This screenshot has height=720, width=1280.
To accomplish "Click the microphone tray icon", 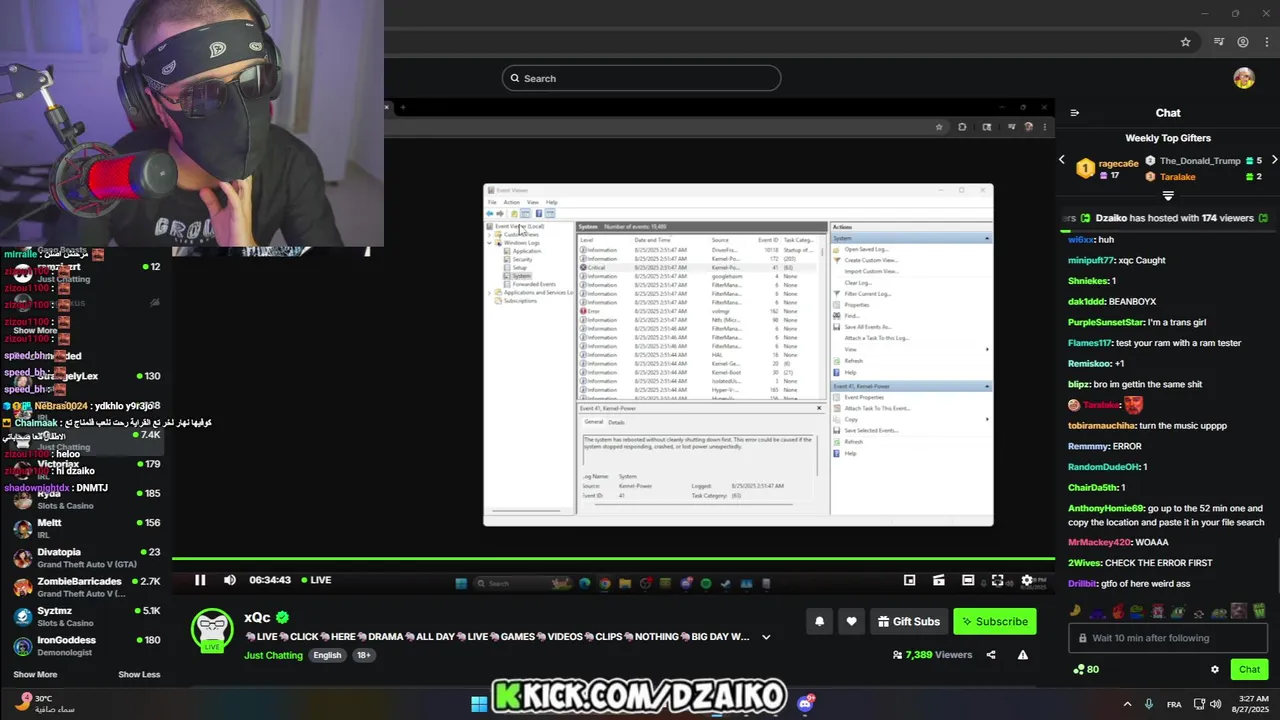I will 1149,704.
